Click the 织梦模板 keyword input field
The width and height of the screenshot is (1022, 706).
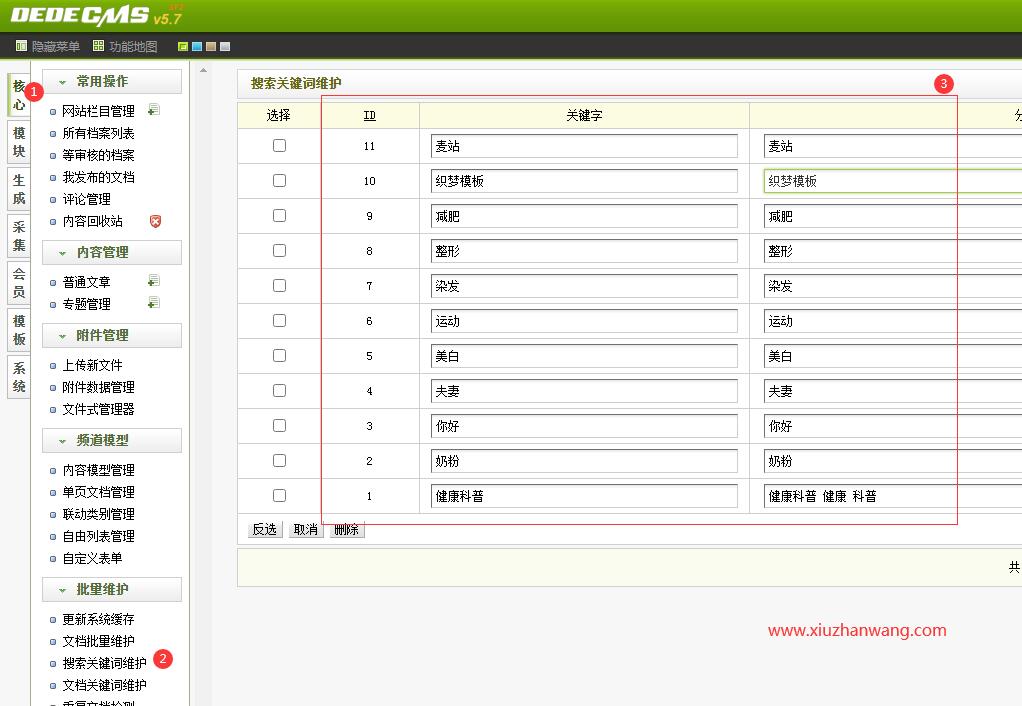[584, 181]
